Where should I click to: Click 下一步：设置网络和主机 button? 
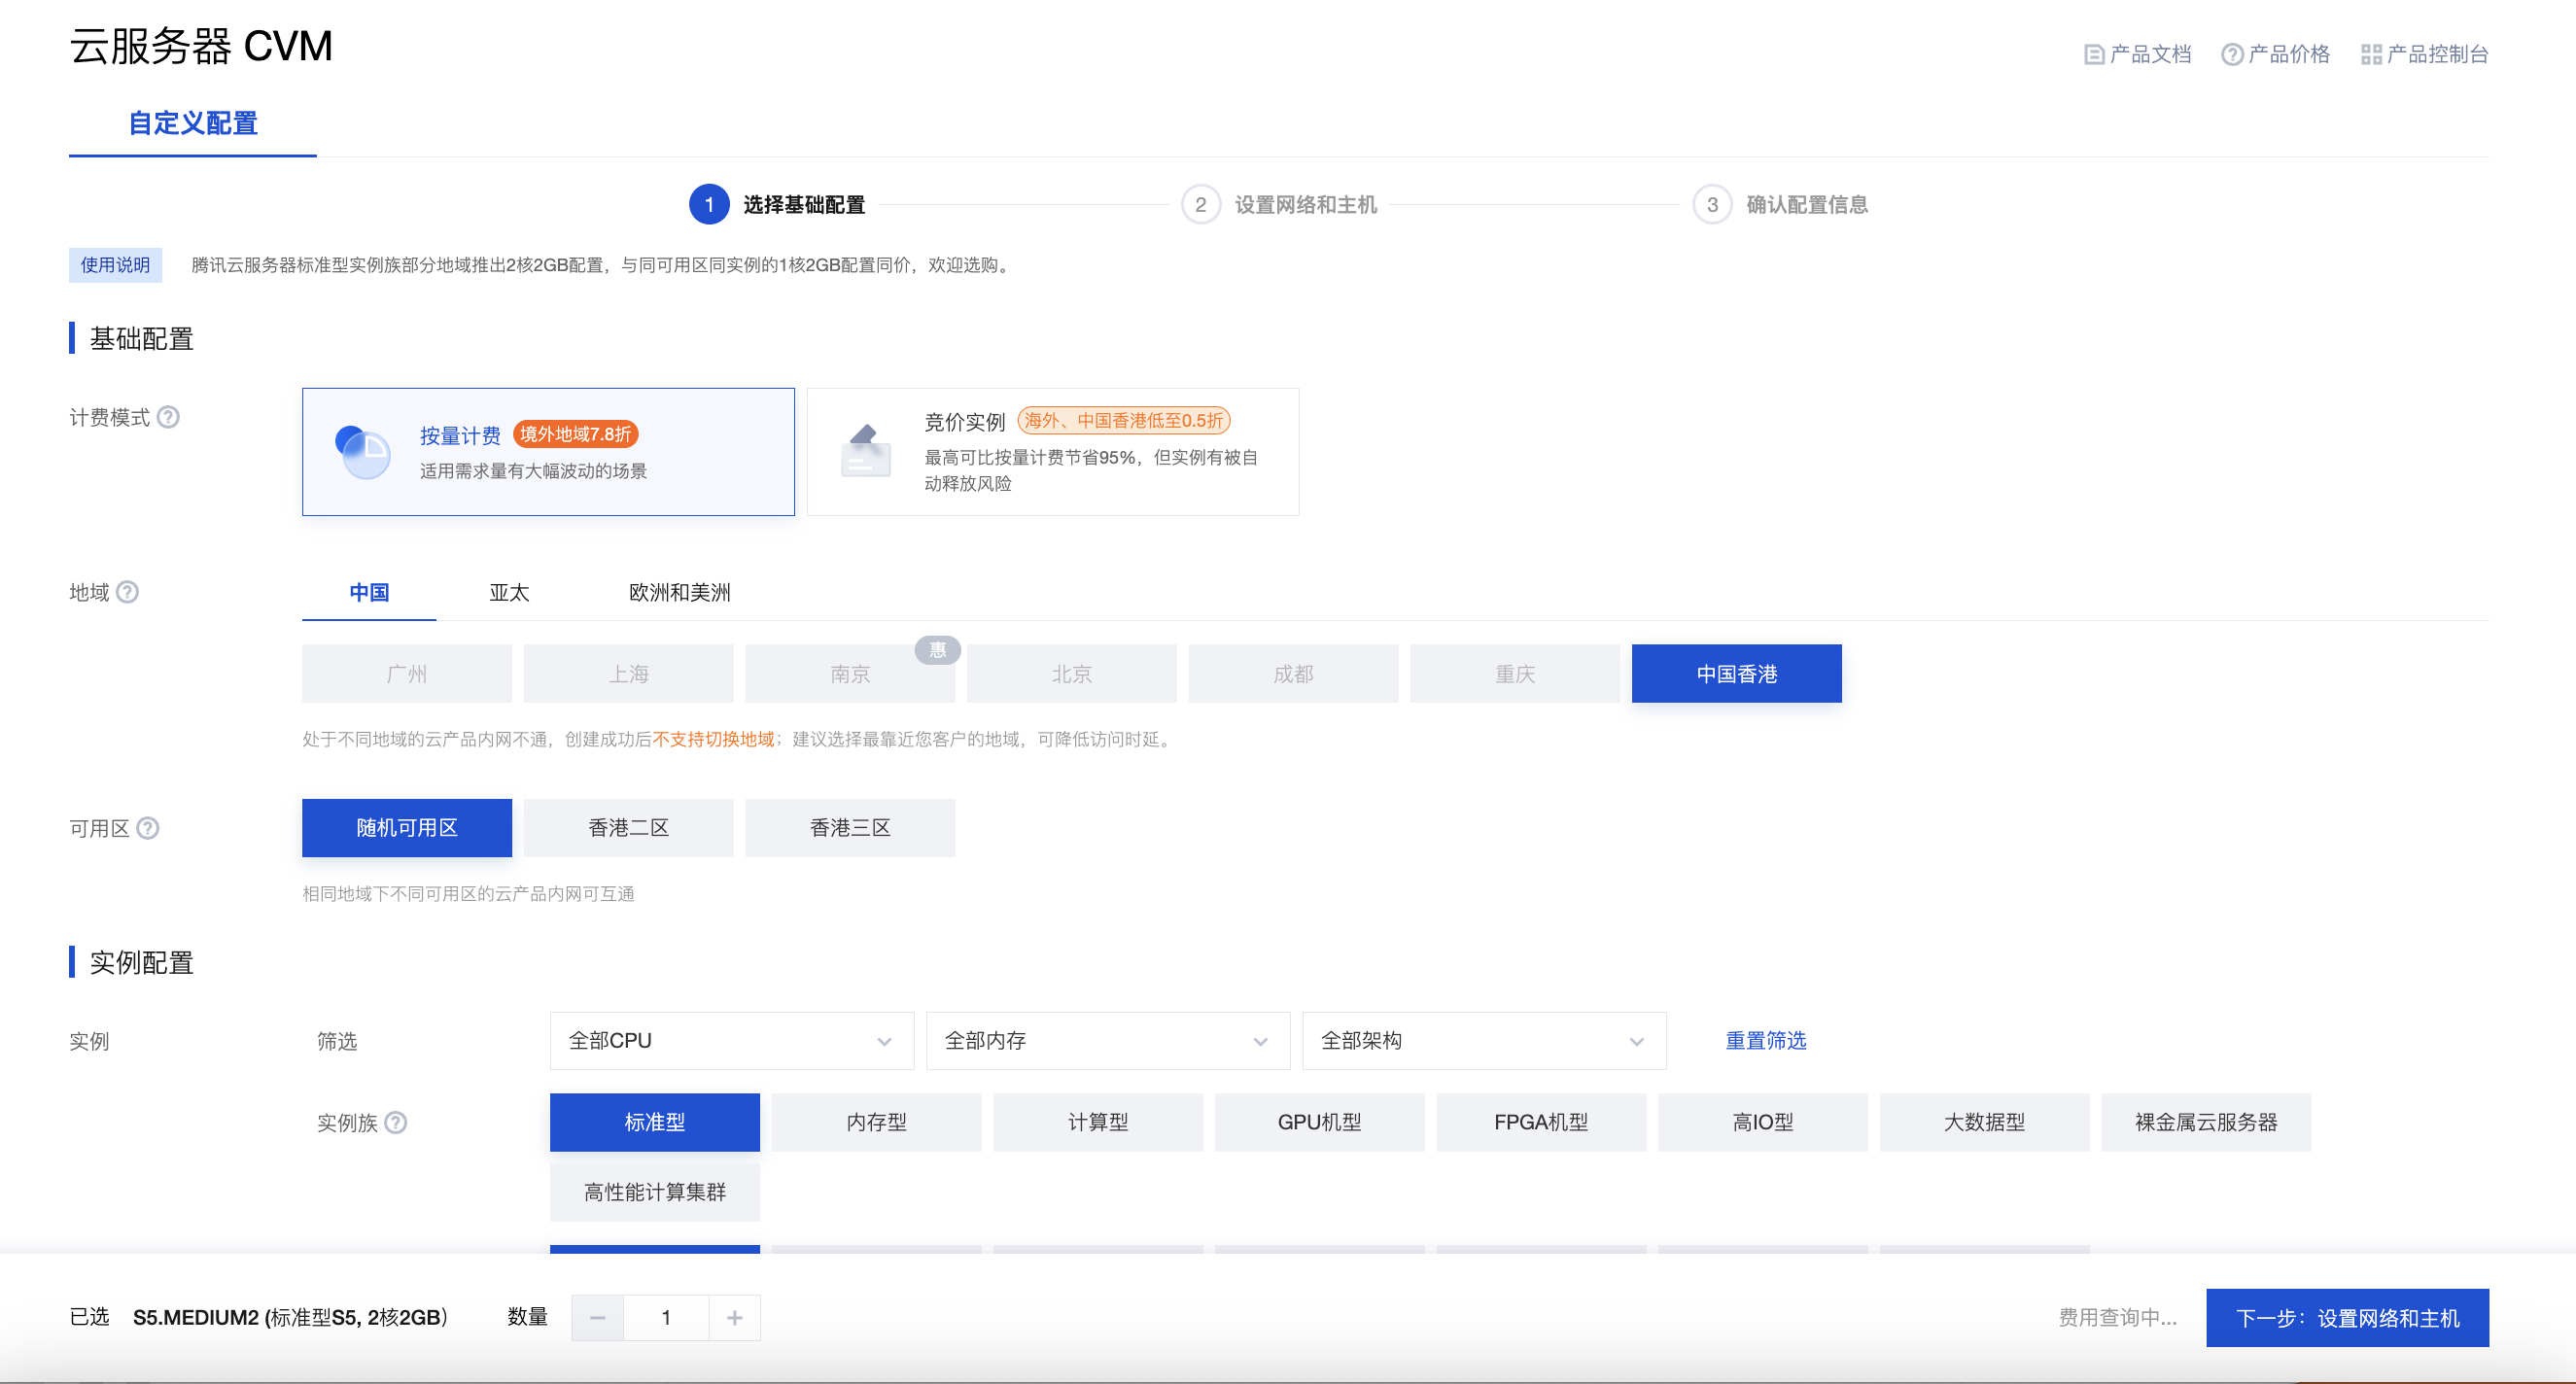(x=2347, y=1318)
